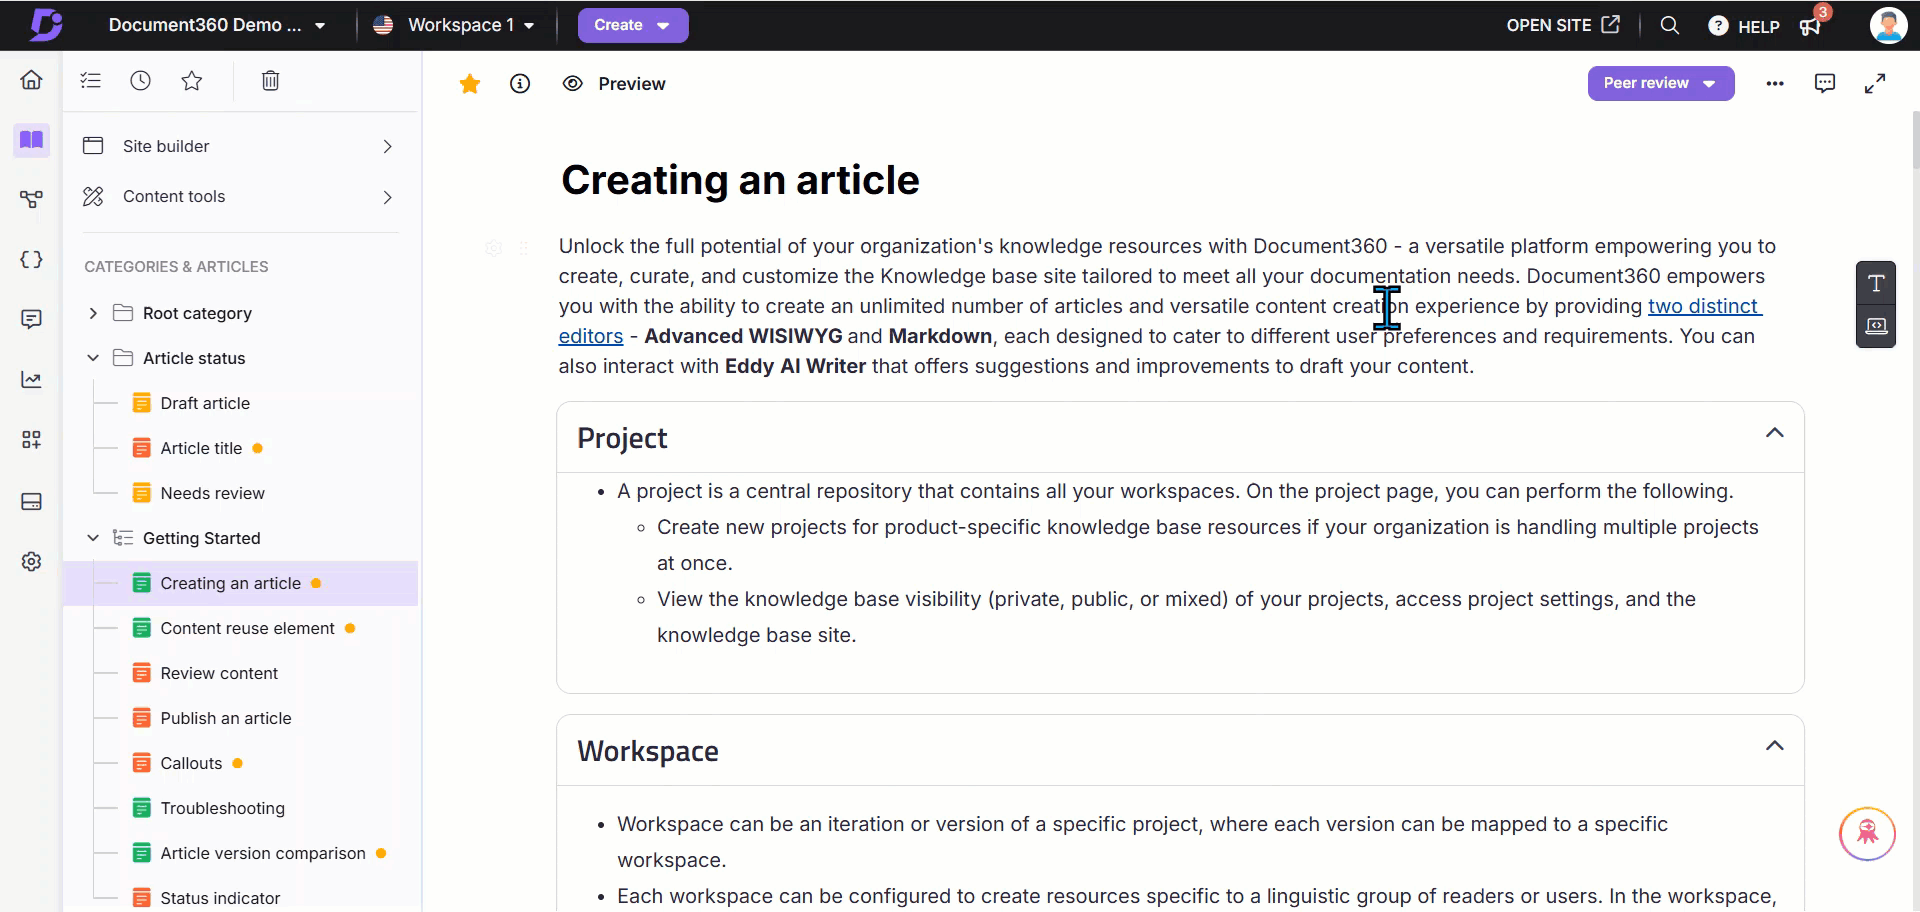Image resolution: width=1920 pixels, height=912 pixels.
Task: Open the Peer review status dropdown
Action: click(1661, 83)
